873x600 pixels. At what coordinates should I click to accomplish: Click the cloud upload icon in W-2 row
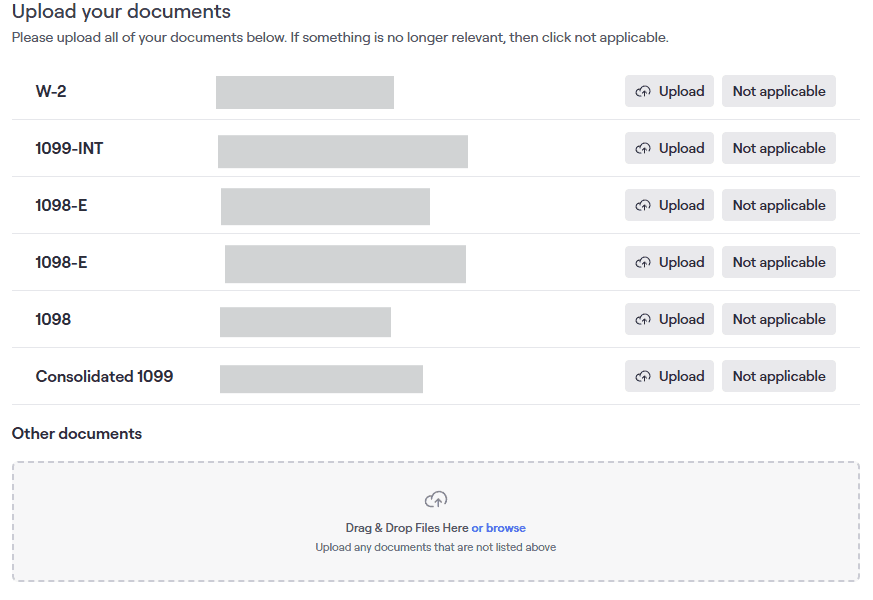644,91
